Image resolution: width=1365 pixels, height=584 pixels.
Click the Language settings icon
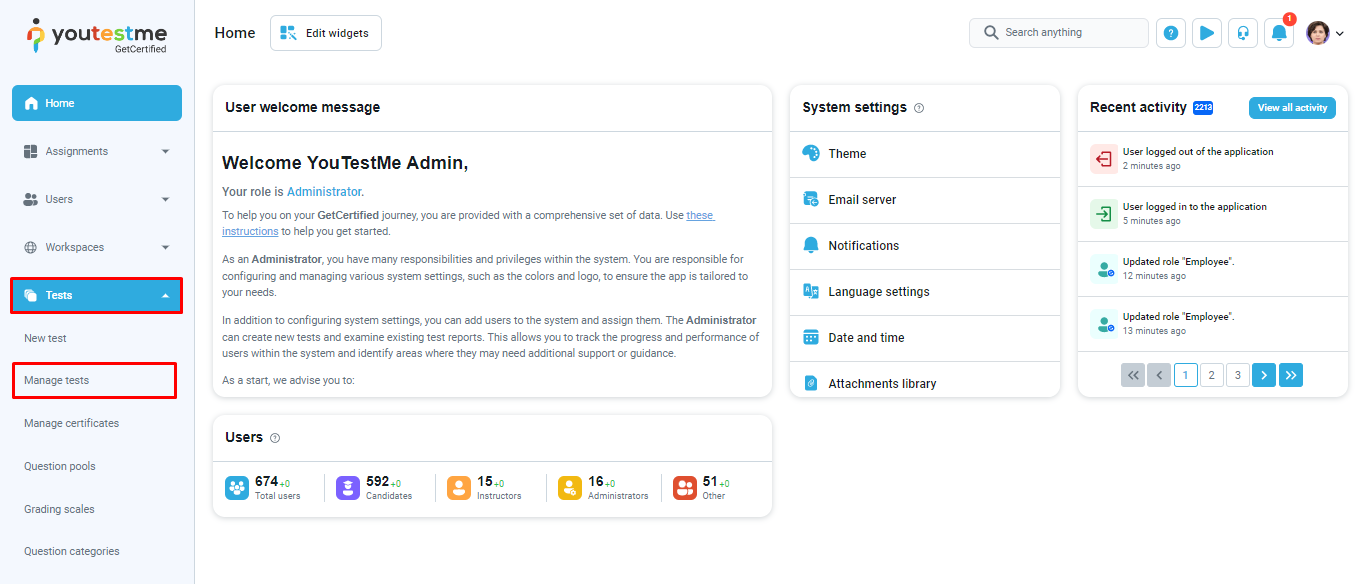[811, 291]
